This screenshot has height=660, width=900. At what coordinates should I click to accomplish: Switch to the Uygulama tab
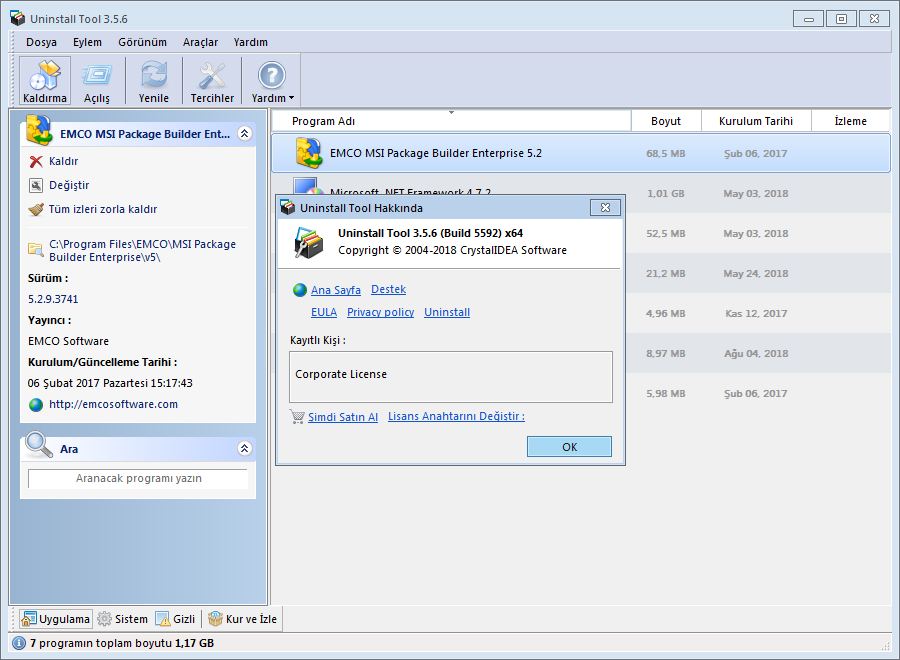[x=56, y=619]
